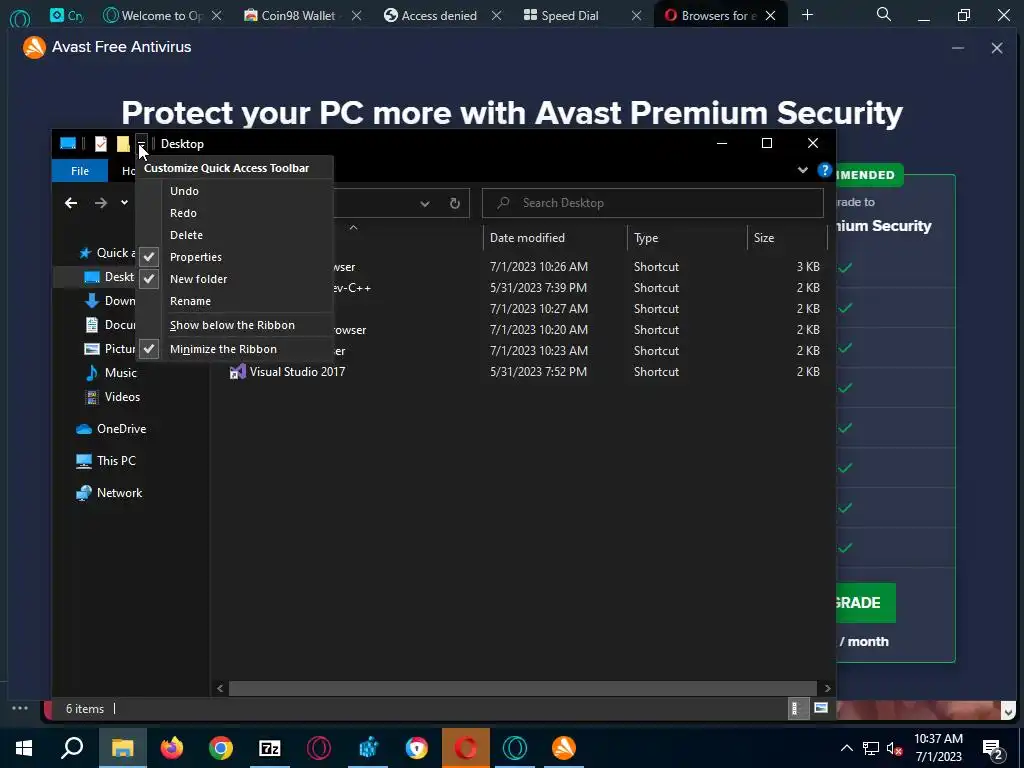Refresh the Desktop folder view

point(455,203)
